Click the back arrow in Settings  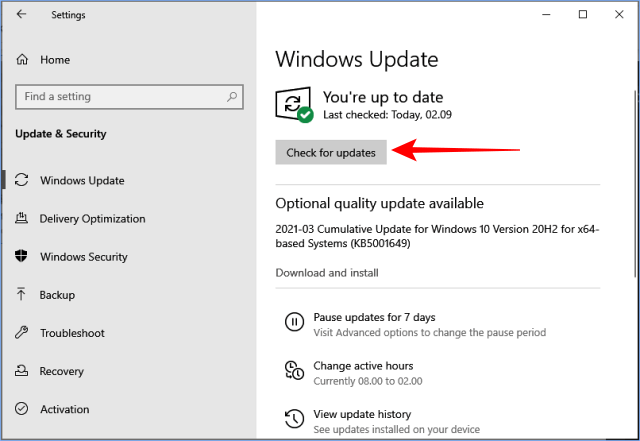[x=21, y=14]
